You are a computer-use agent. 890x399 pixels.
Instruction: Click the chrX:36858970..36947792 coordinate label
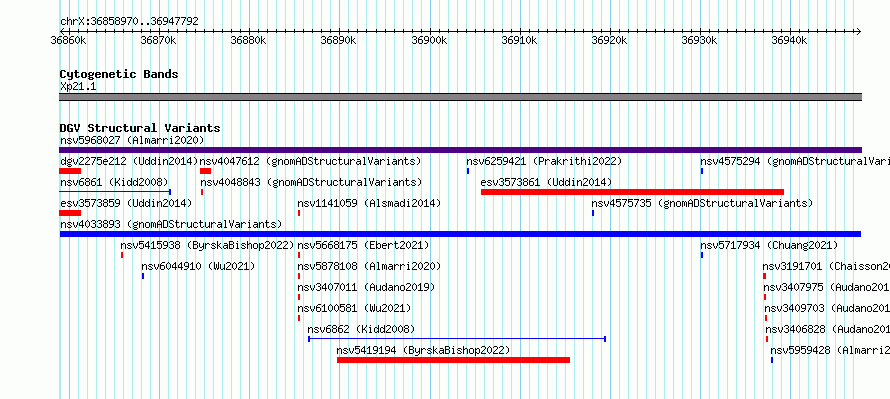(129, 21)
